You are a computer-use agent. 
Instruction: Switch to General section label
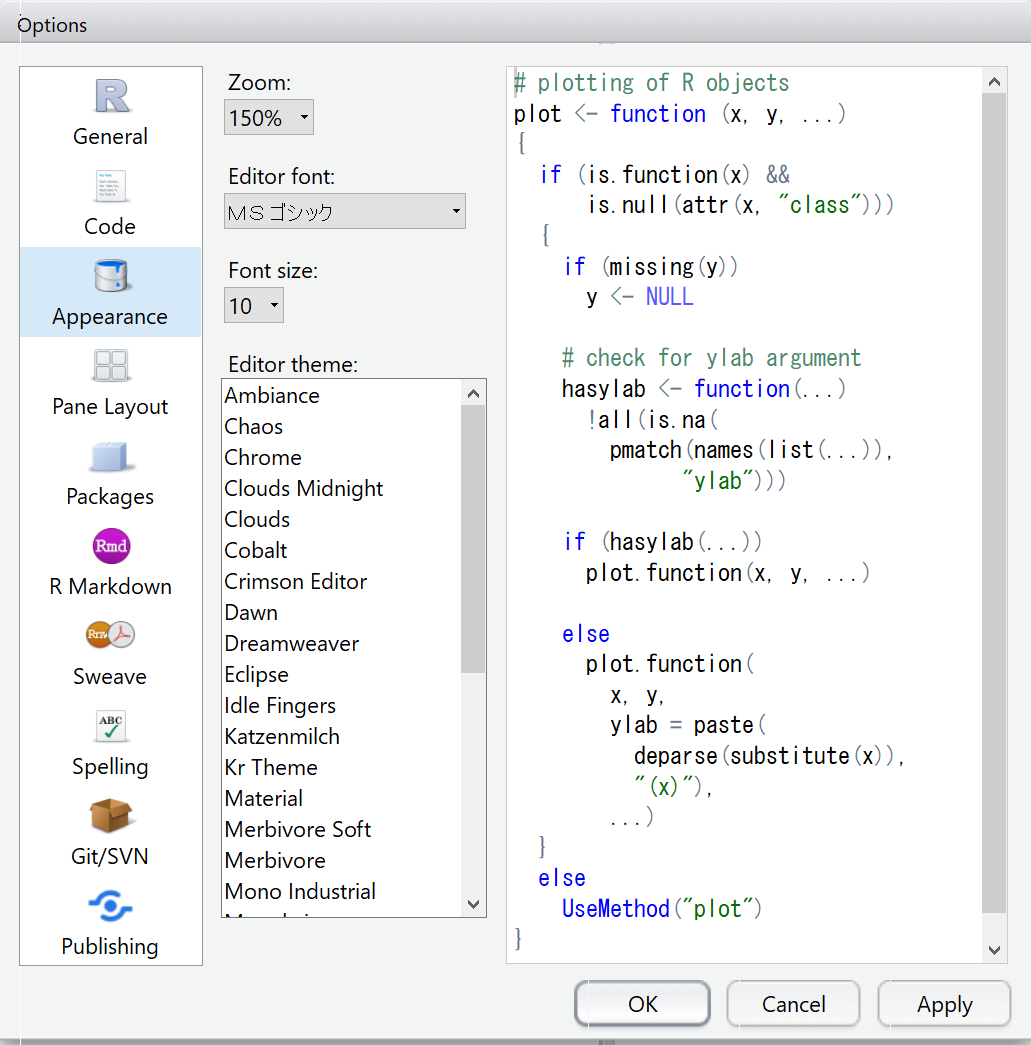click(x=111, y=136)
